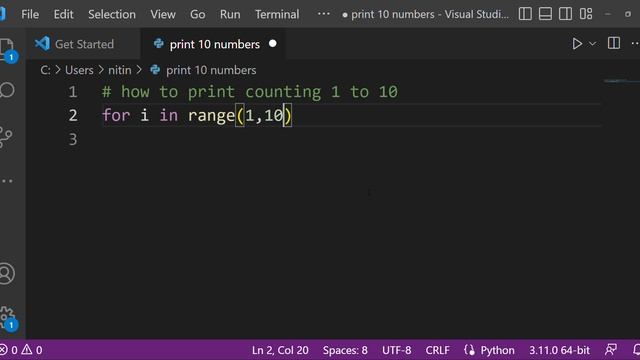Open the File menu
The width and height of the screenshot is (640, 360).
pos(30,14)
